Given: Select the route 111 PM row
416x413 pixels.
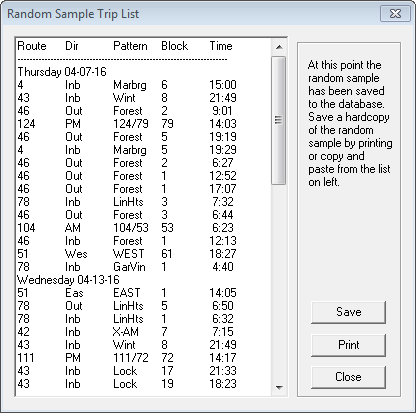Looking at the screenshot, I should tap(127, 358).
